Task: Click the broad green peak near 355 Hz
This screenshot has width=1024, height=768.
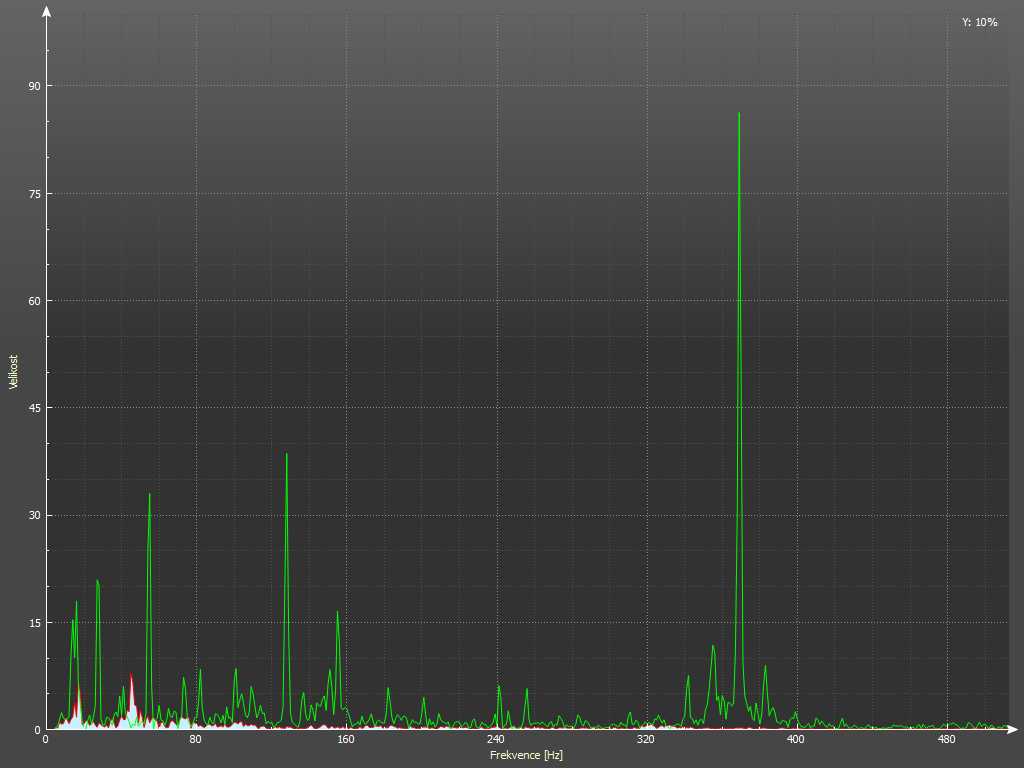Action: click(x=713, y=647)
